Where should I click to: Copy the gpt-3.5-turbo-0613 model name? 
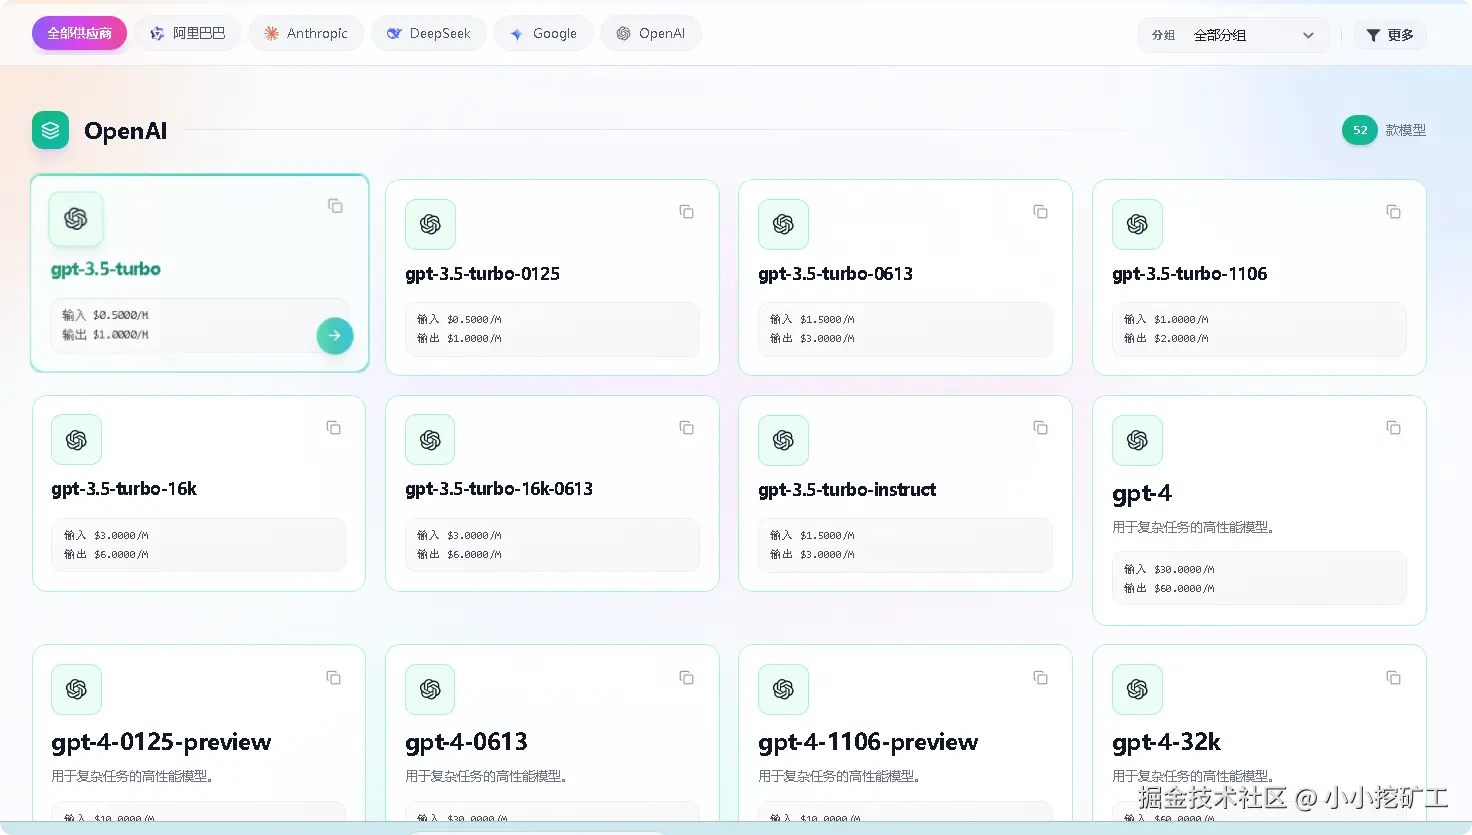click(x=1041, y=212)
